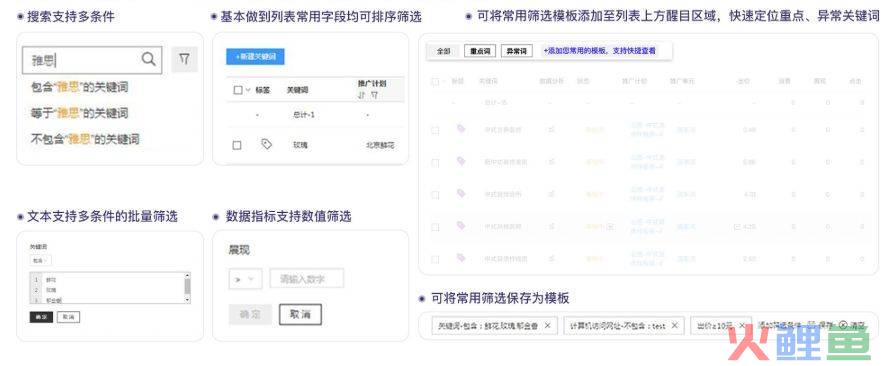Open the > operator dropdown in 展现 panel
Screen dimensions: 895x366
click(x=245, y=279)
